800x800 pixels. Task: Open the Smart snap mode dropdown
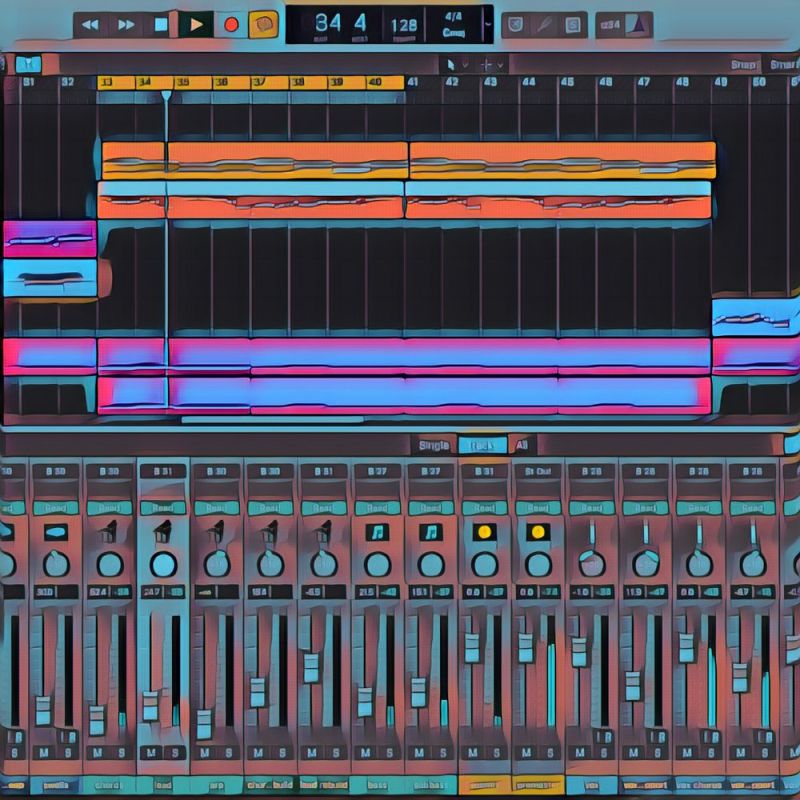784,65
